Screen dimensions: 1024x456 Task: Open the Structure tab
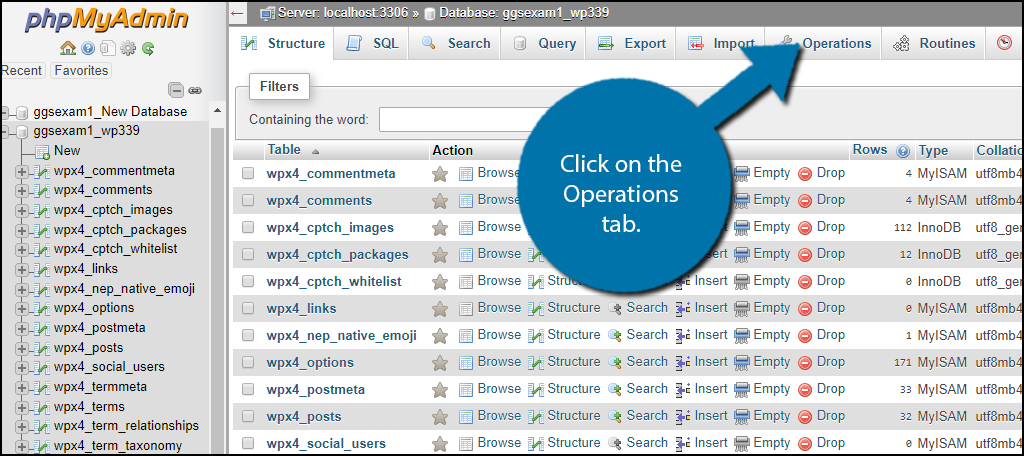tap(283, 44)
